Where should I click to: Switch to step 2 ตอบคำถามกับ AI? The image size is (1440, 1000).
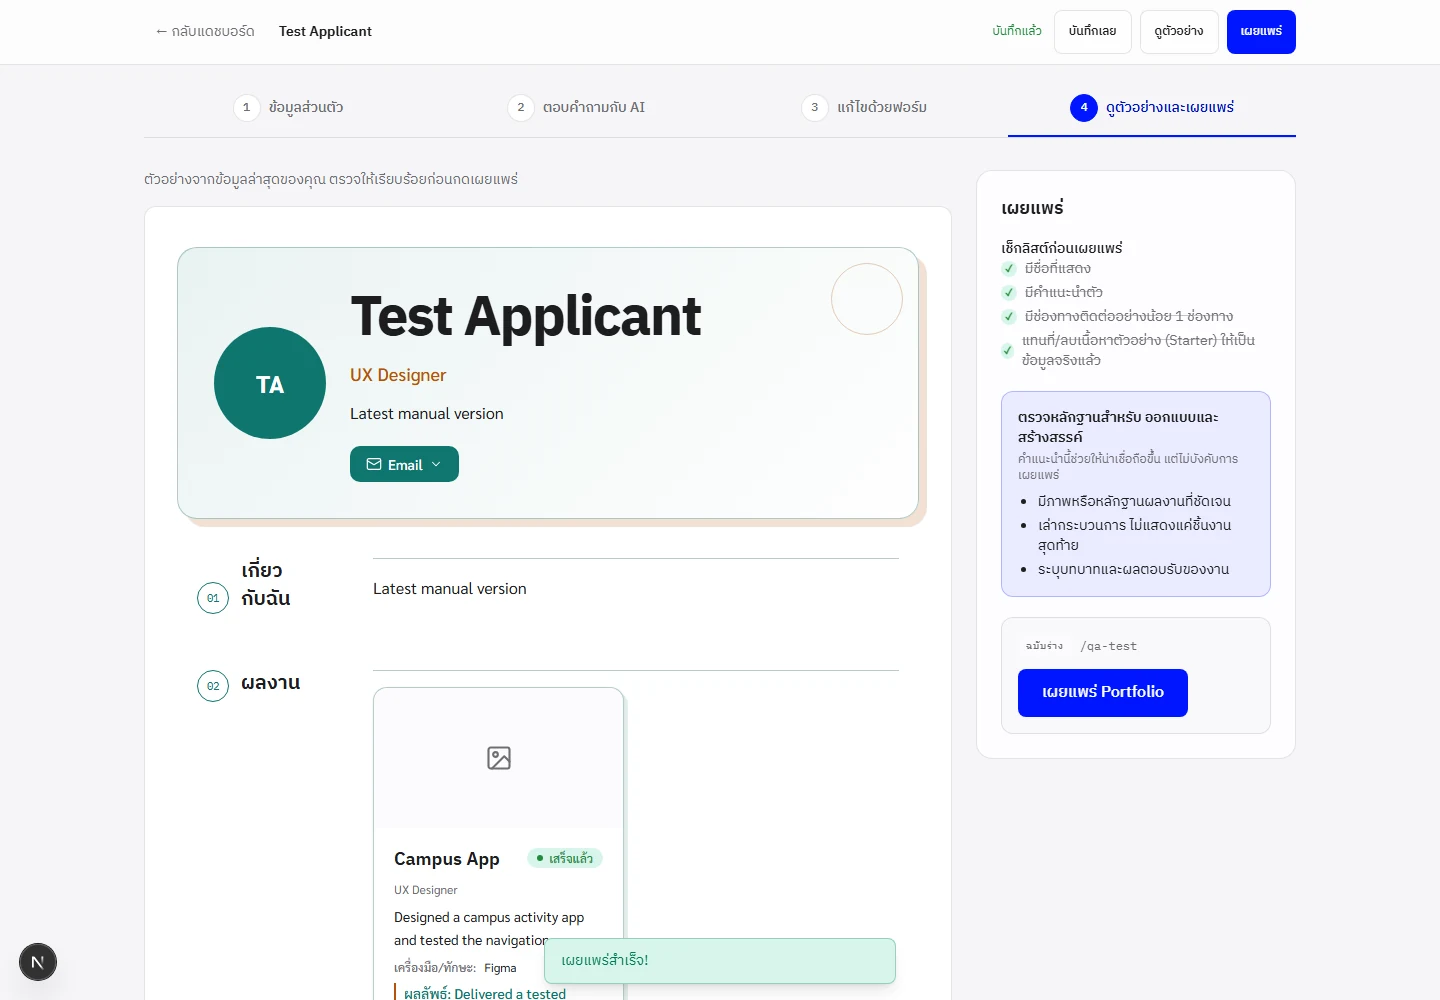tap(577, 107)
